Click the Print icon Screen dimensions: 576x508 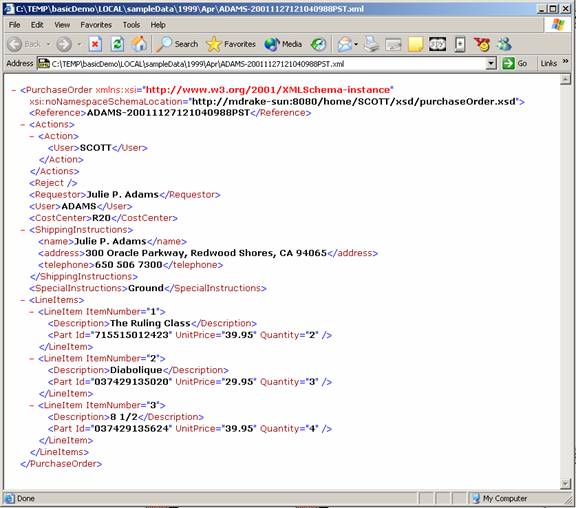(x=371, y=44)
